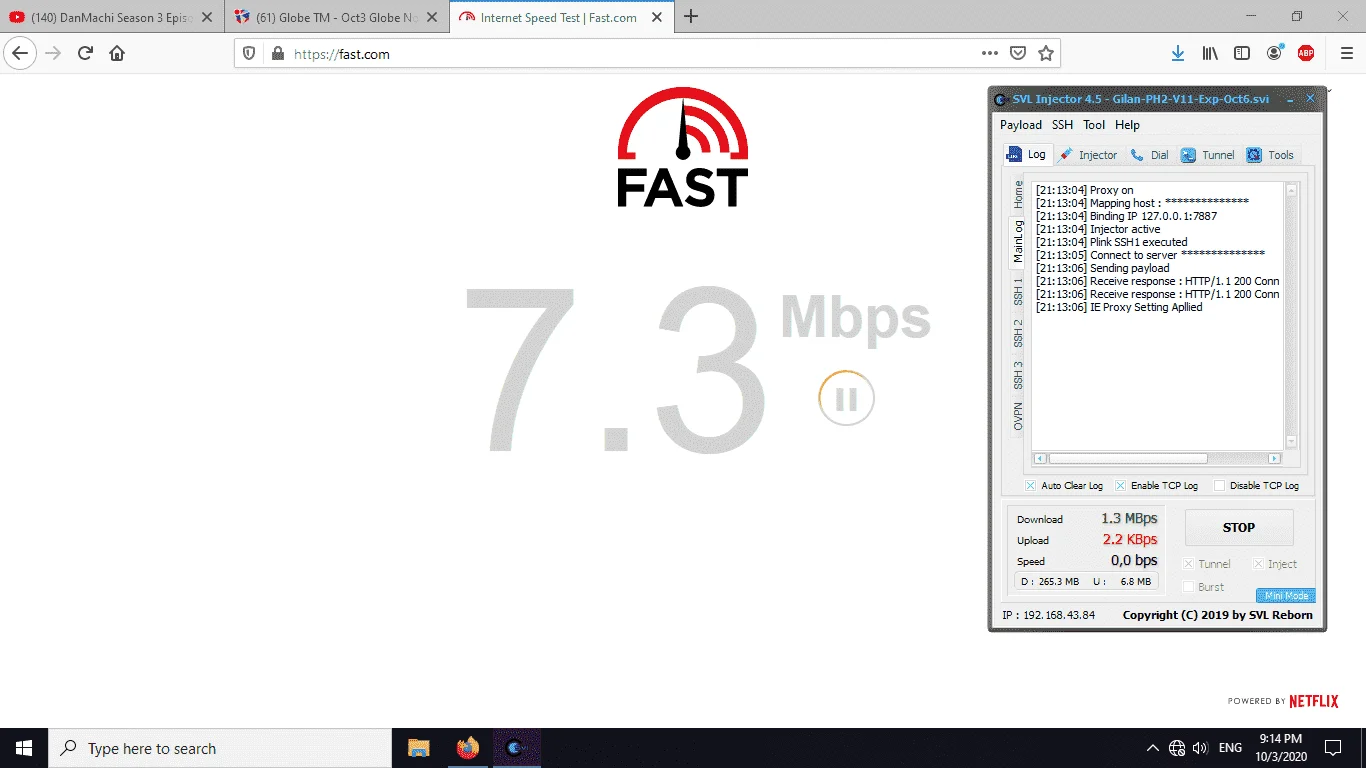Click the Windows taskbar search box

pyautogui.click(x=220, y=748)
